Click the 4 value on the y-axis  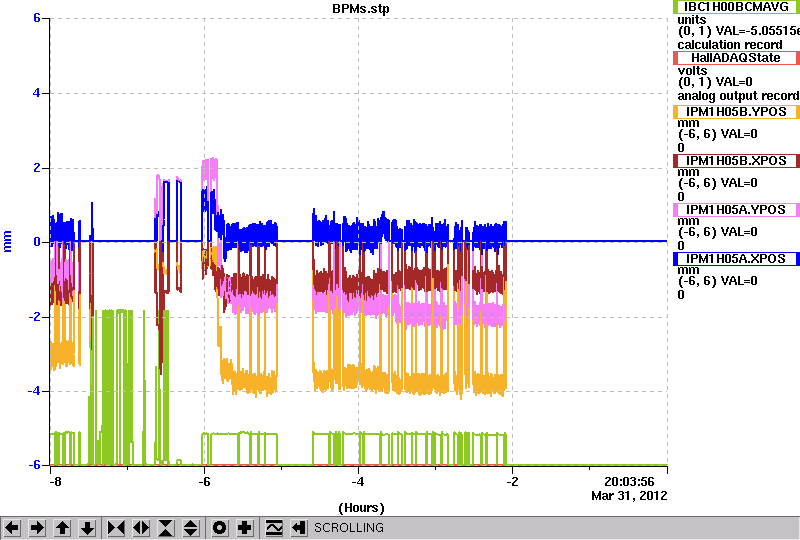(37, 93)
